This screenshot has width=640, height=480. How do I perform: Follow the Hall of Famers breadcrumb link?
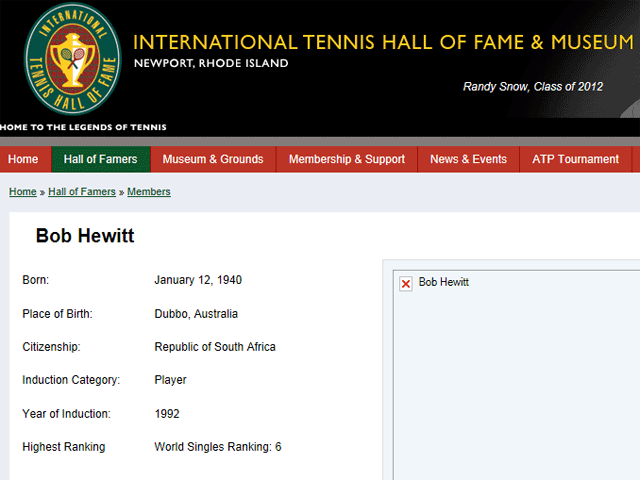click(x=82, y=192)
